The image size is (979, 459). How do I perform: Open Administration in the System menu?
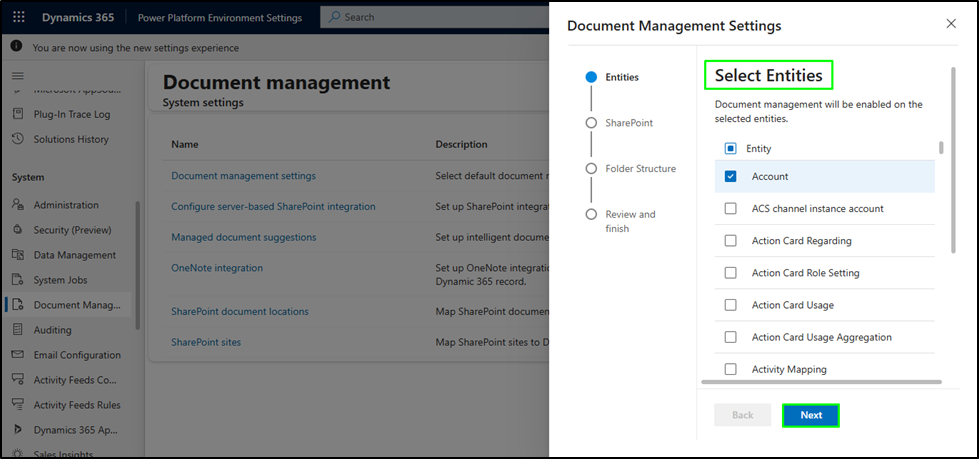[66, 205]
